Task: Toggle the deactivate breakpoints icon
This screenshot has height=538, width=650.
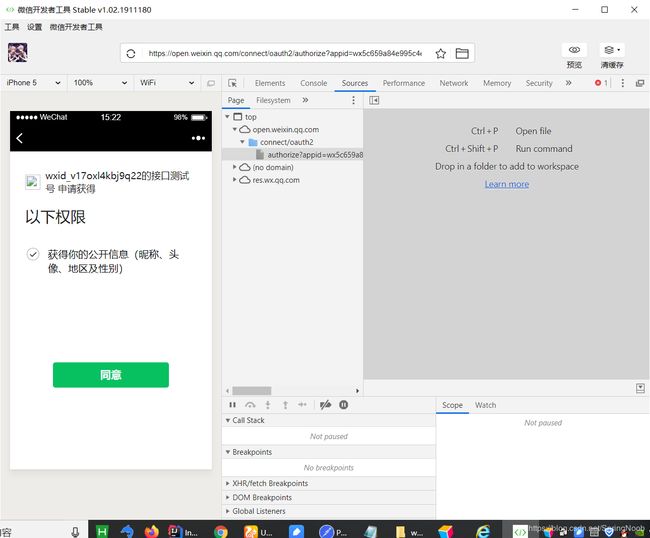Action: pyautogui.click(x=325, y=405)
